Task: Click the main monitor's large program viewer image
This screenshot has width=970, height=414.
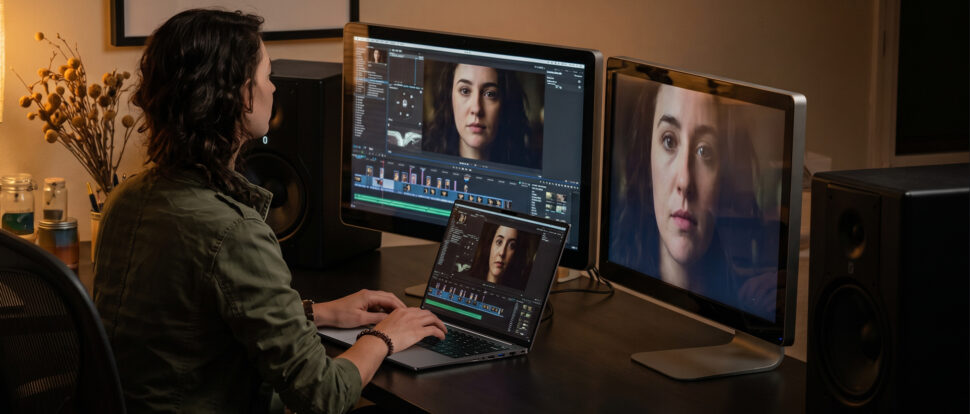Action: (x=483, y=114)
